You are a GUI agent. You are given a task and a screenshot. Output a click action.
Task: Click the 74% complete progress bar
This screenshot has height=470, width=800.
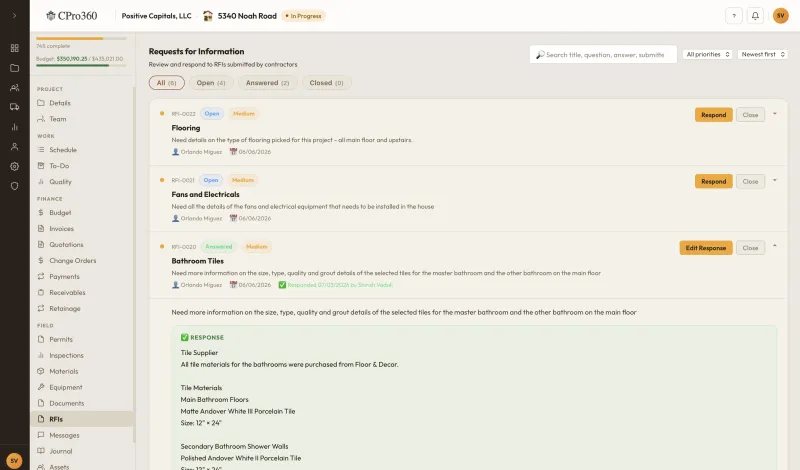pos(81,38)
